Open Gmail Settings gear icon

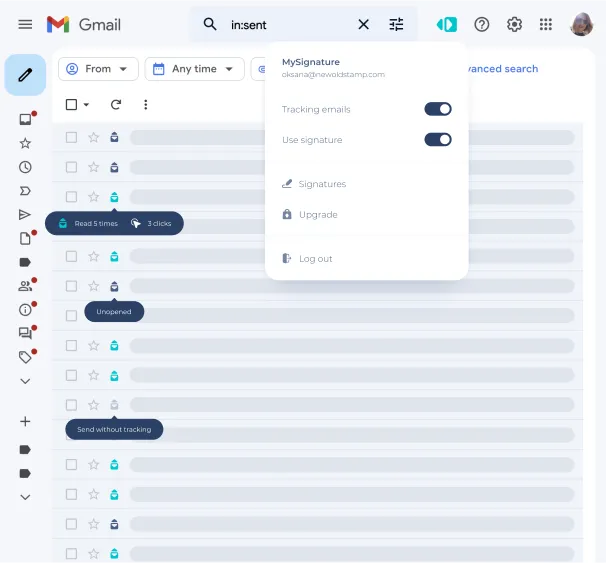(514, 25)
